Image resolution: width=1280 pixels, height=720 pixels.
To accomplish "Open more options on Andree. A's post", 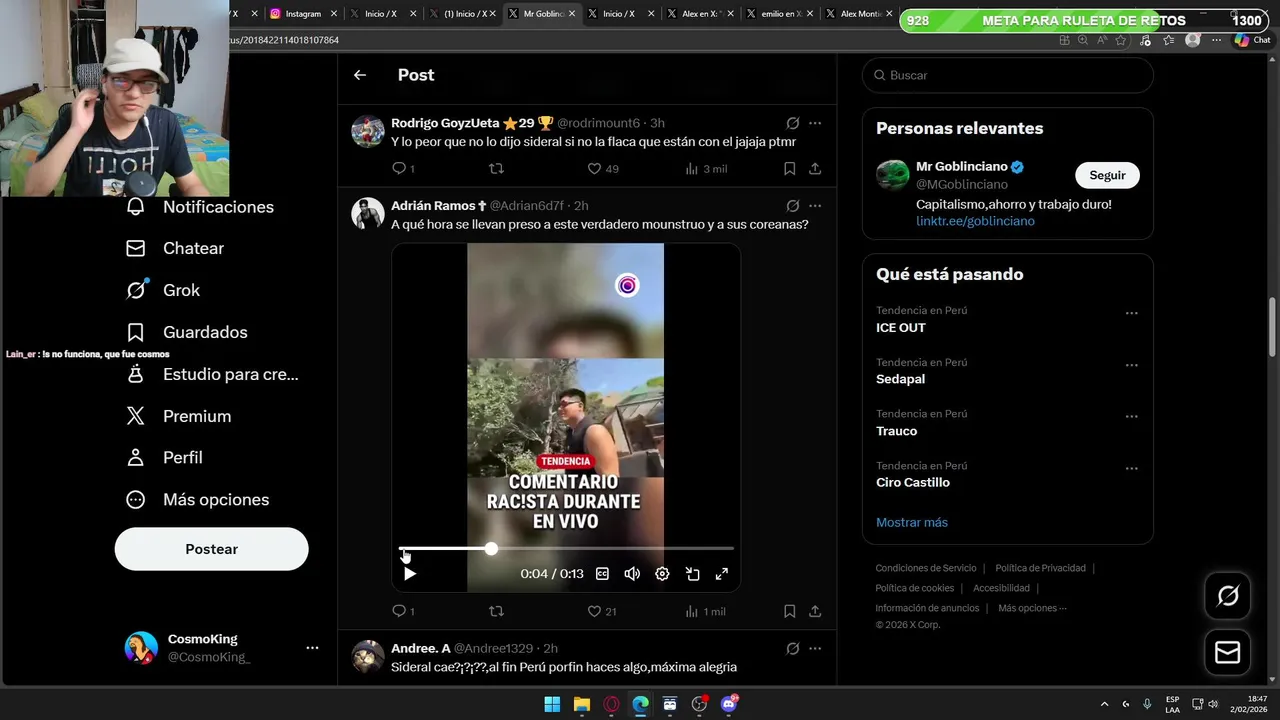I will coord(815,648).
